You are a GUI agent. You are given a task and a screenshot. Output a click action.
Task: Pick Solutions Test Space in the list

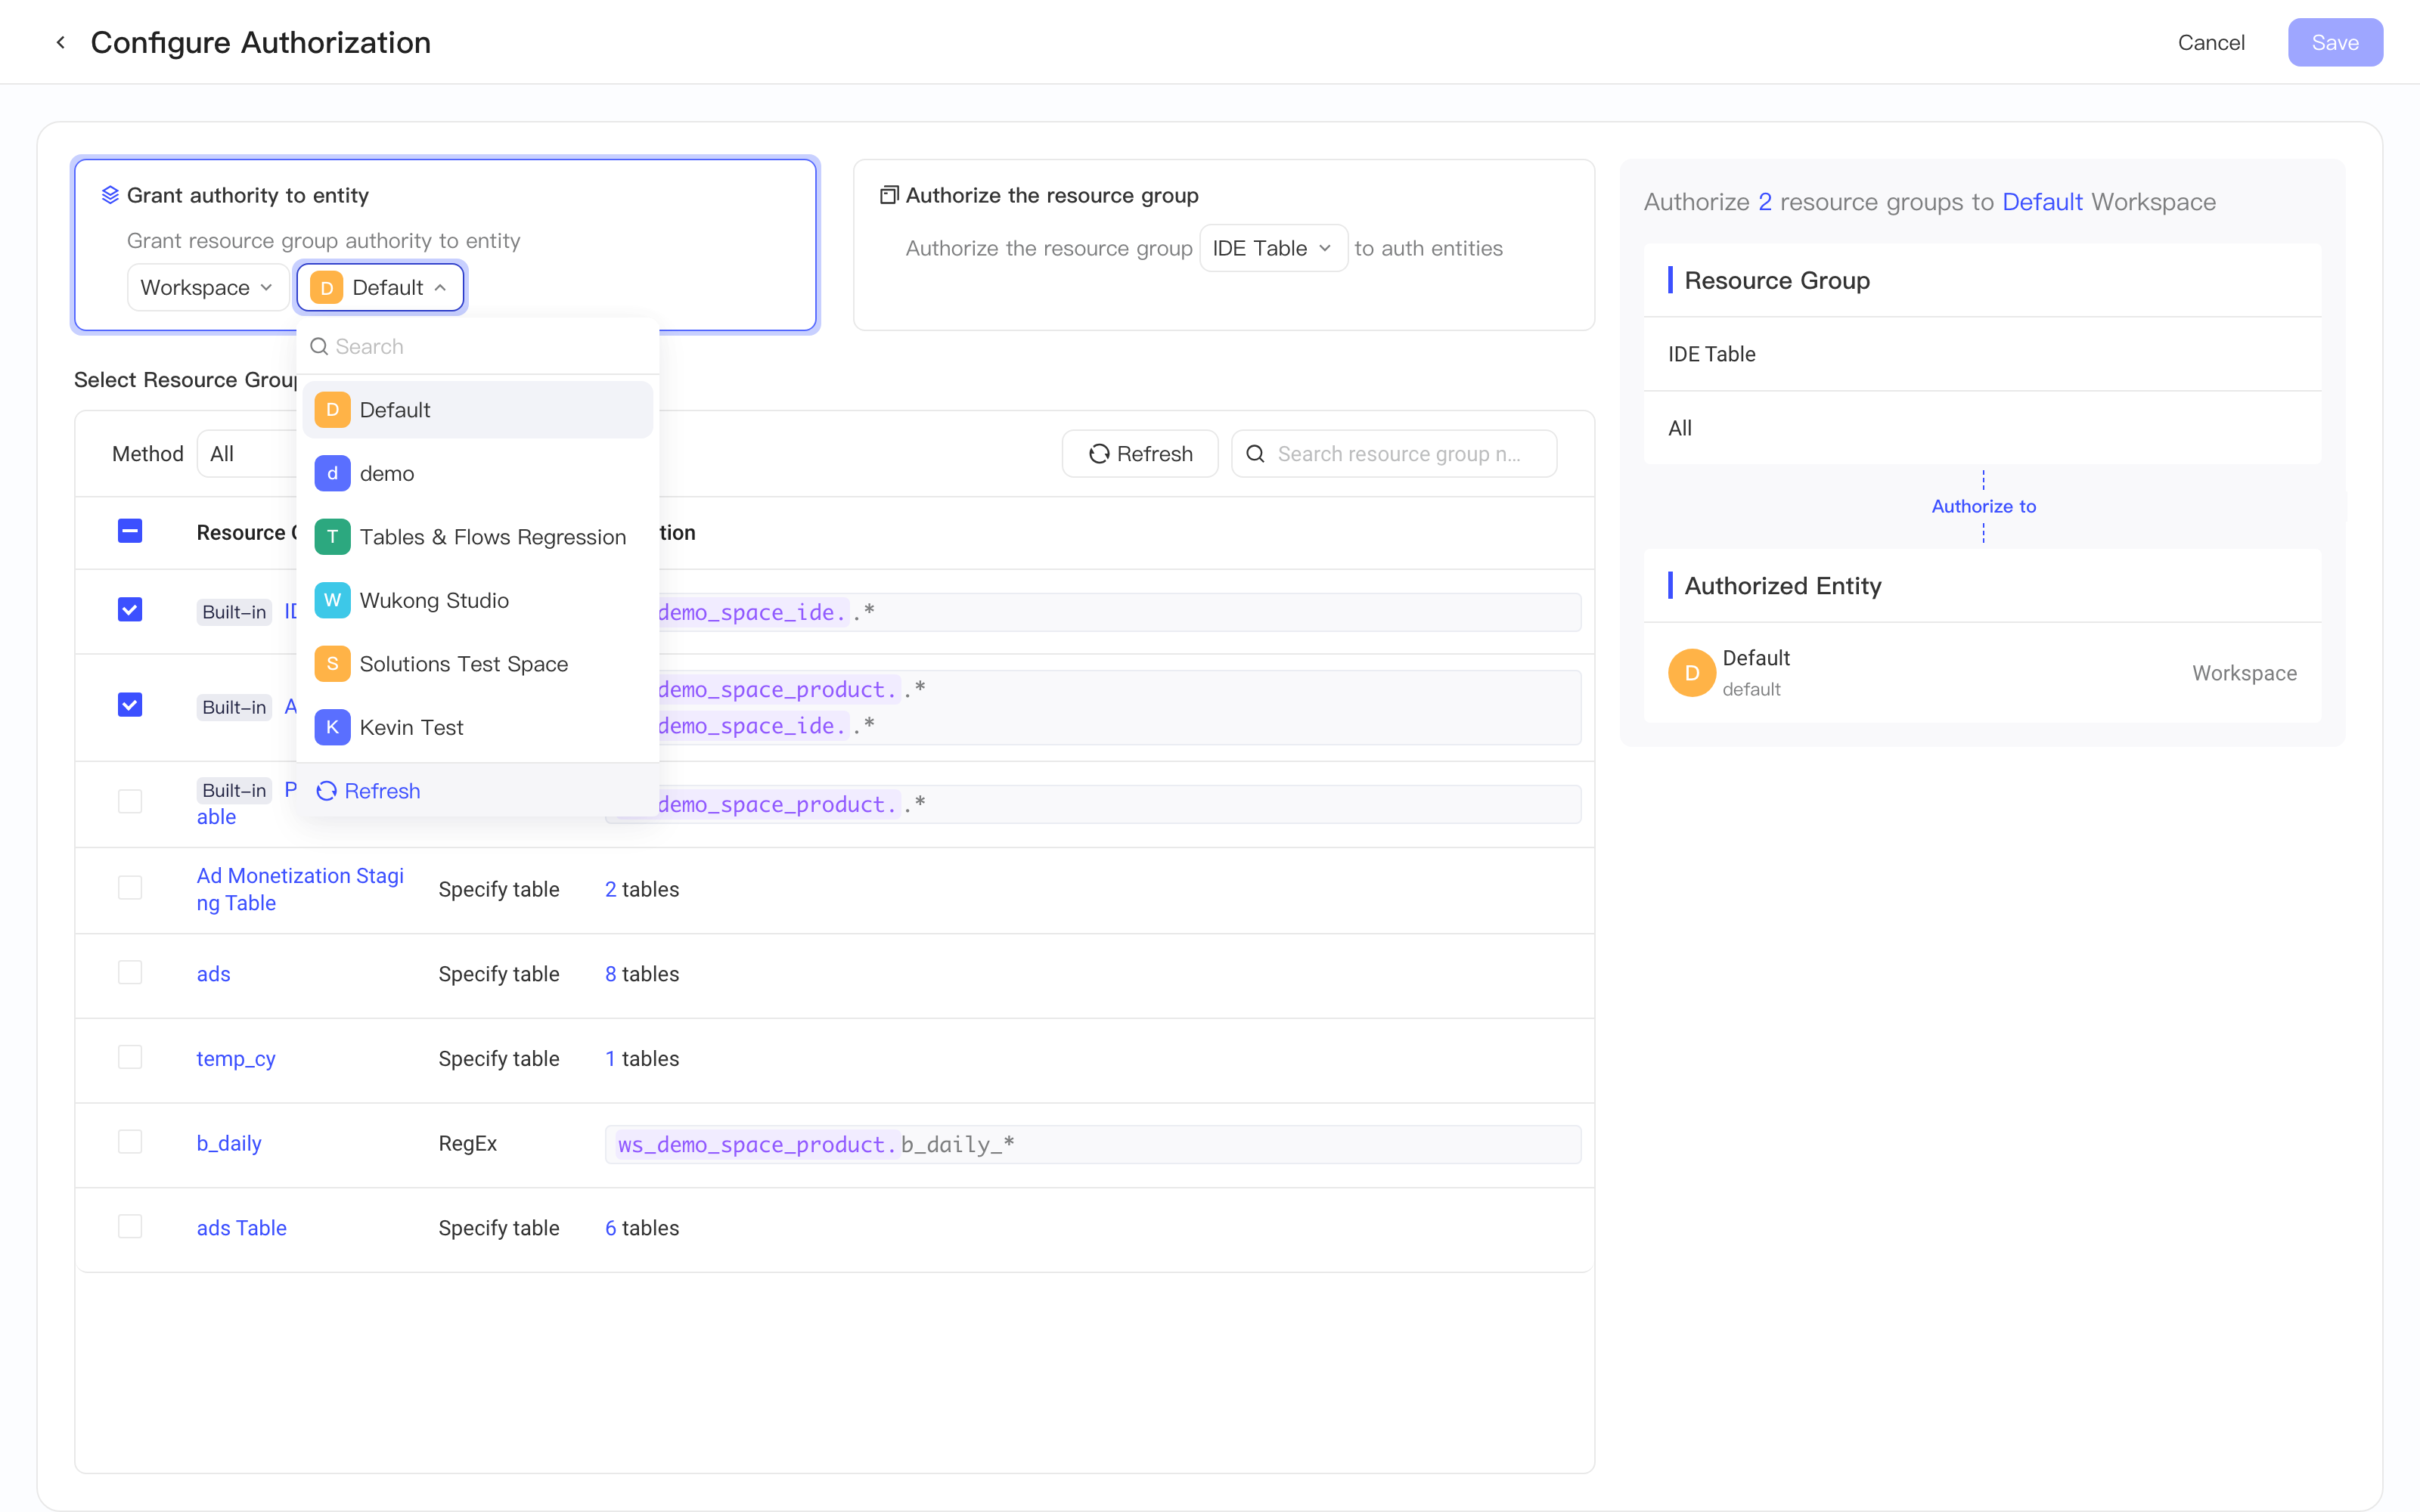coord(478,664)
